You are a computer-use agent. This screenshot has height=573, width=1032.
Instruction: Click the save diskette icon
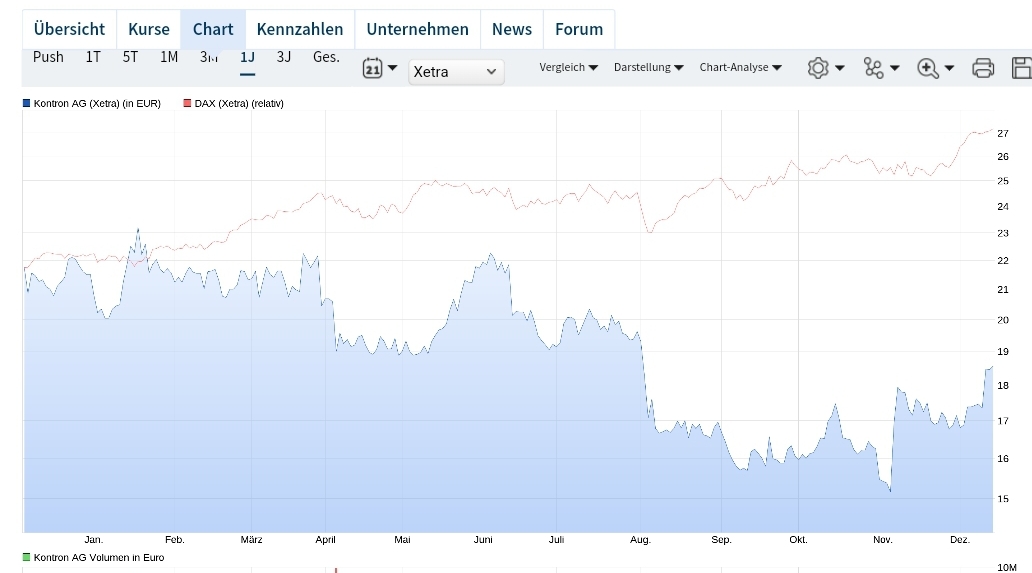click(x=1022, y=68)
